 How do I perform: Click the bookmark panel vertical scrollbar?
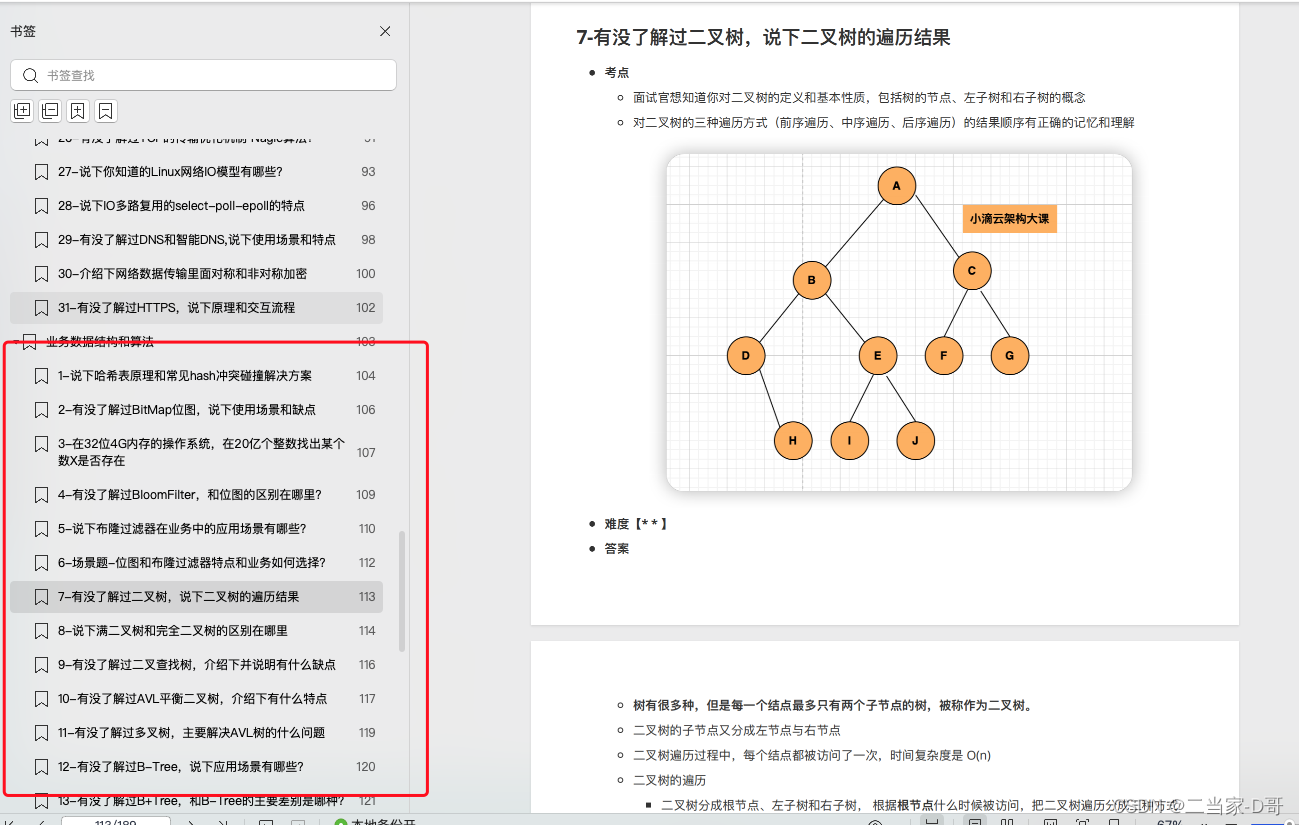(x=402, y=591)
